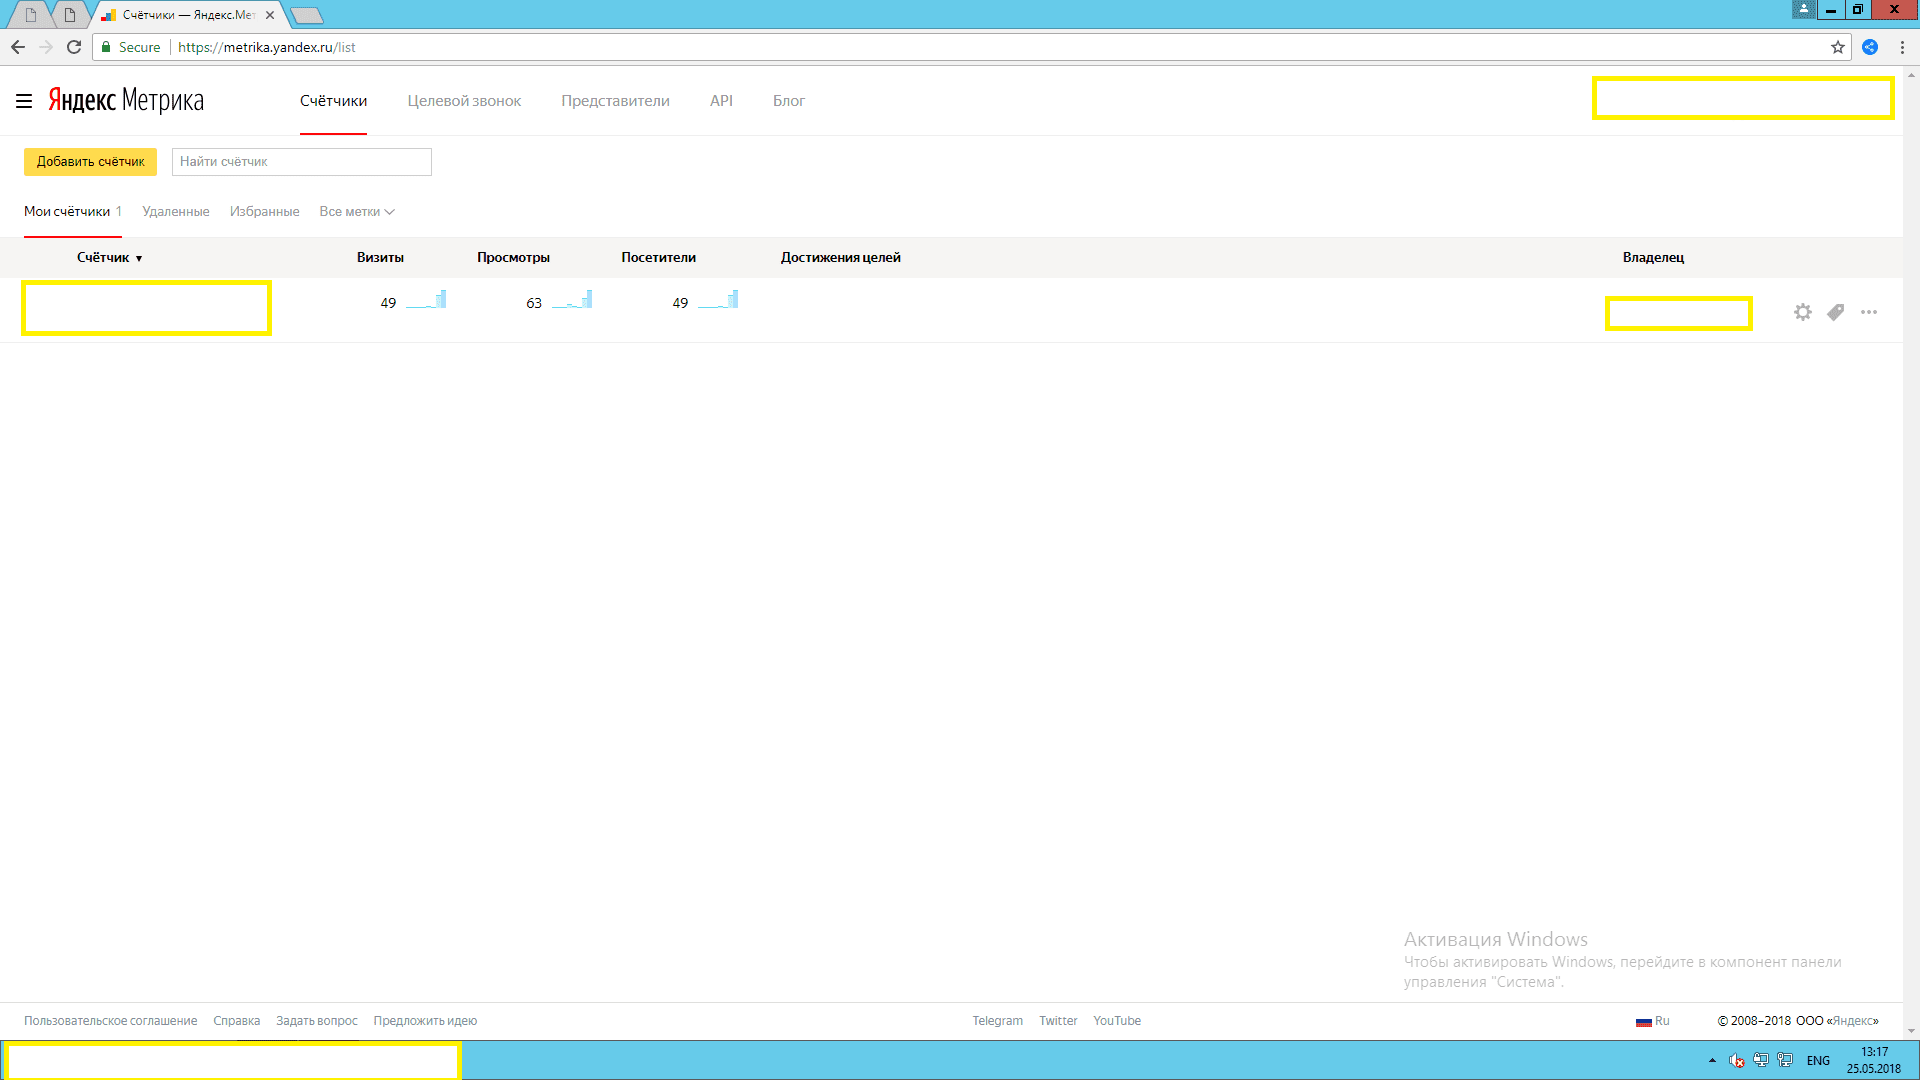
Task: Click the blue share extension icon
Action: point(1870,47)
